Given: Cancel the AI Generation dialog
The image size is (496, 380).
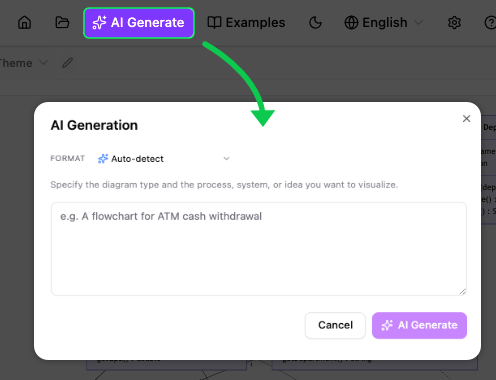Looking at the screenshot, I should pos(335,325).
